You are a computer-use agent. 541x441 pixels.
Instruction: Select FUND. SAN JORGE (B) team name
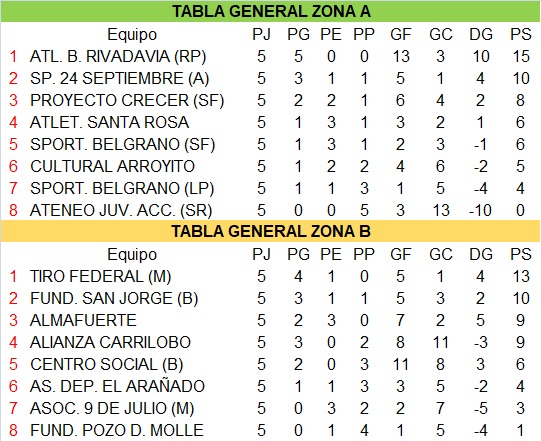pos(114,298)
